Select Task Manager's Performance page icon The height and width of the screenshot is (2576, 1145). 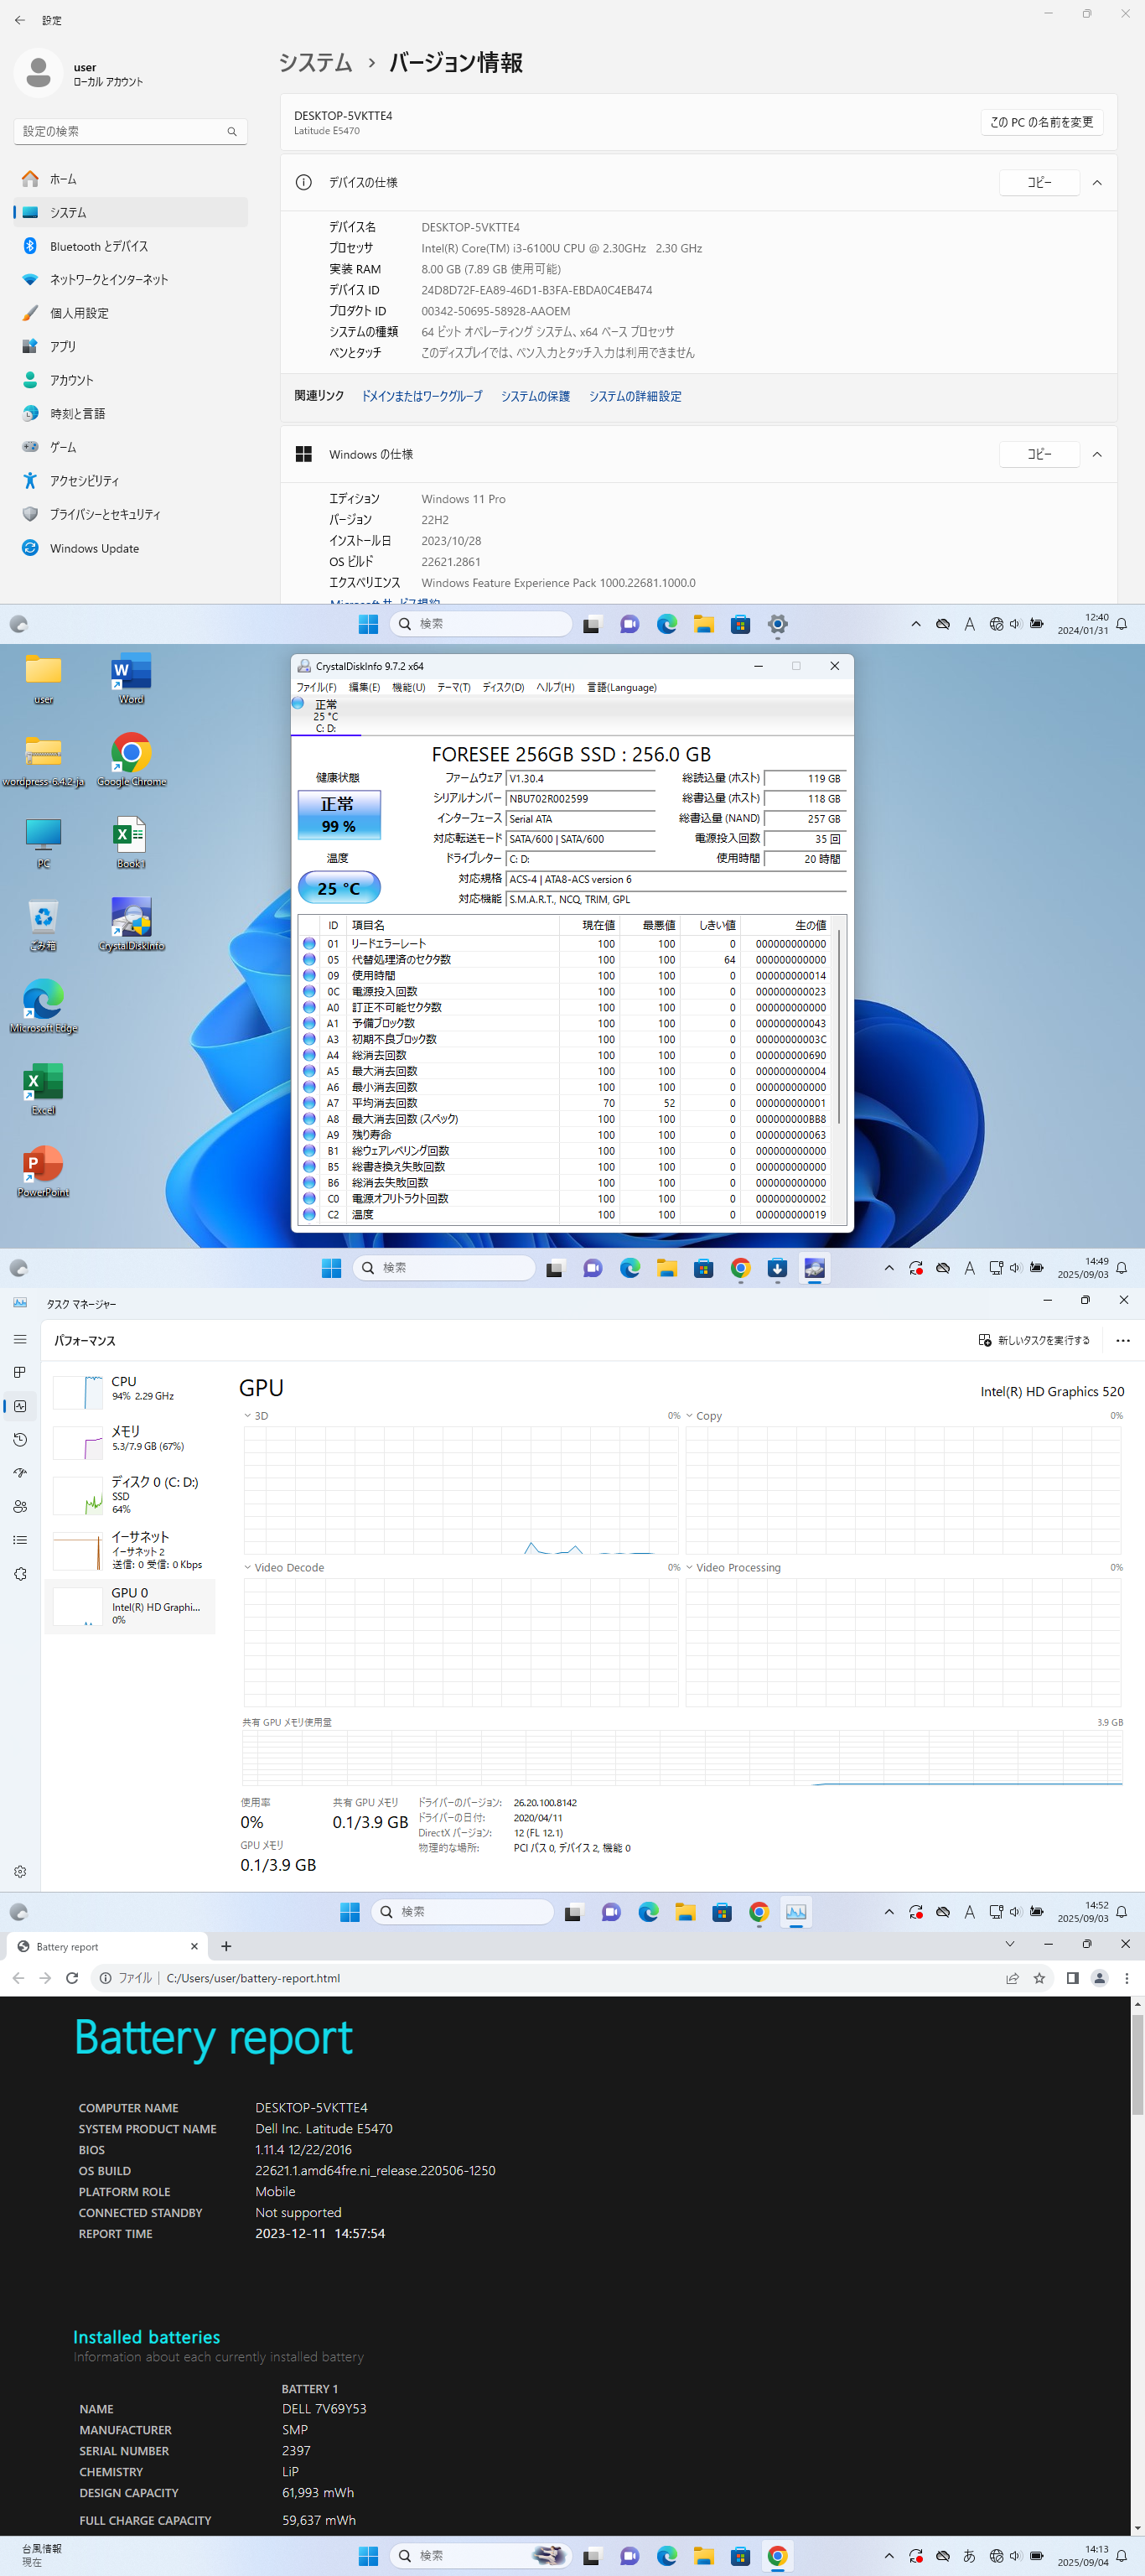click(x=20, y=1406)
